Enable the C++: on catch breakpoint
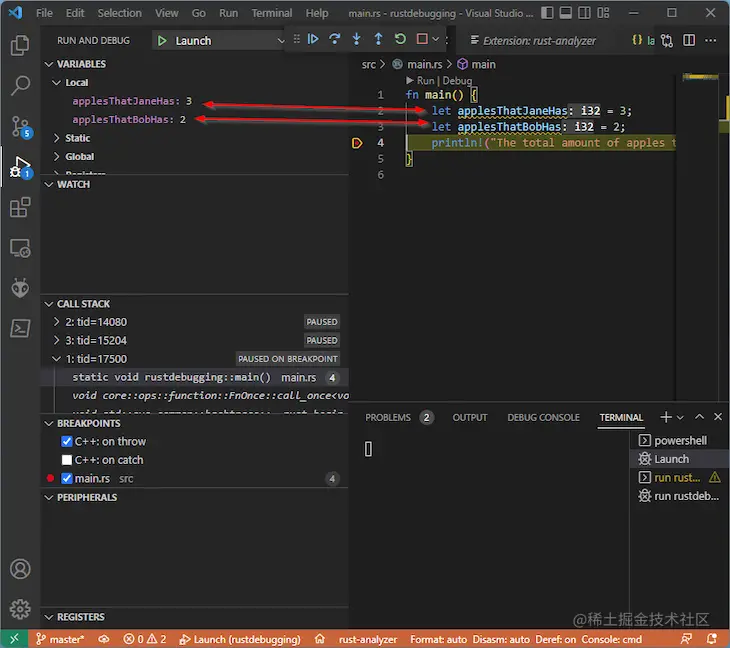Viewport: 730px width, 648px height. [67, 460]
